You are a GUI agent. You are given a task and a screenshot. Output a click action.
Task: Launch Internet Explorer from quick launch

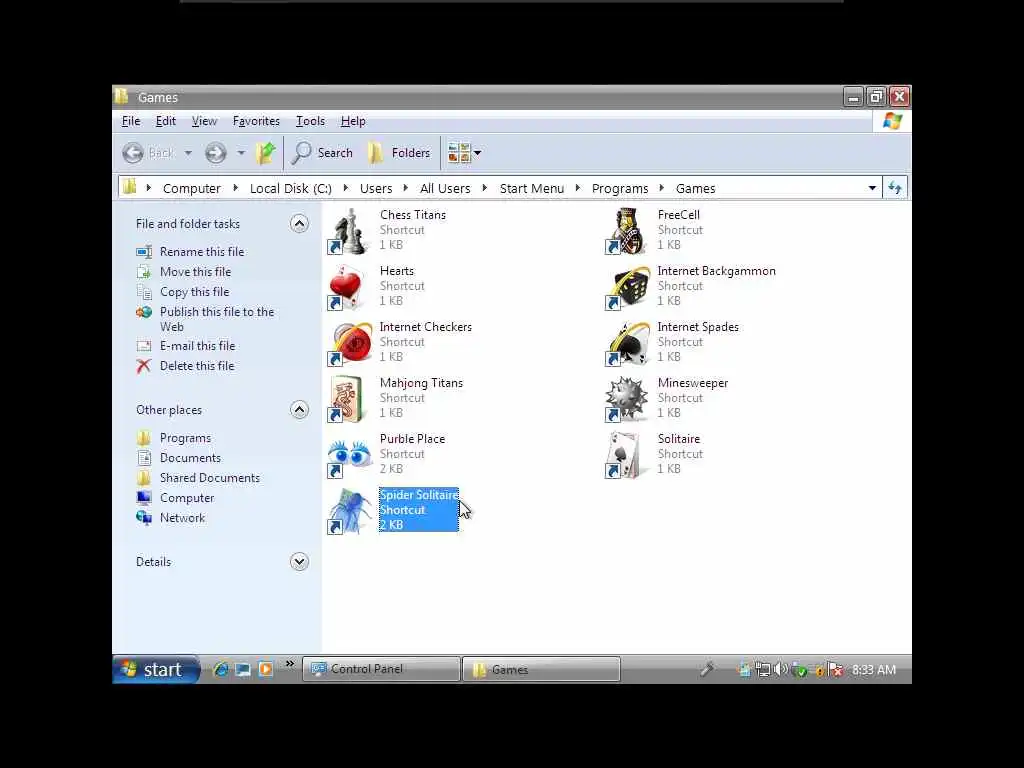coord(221,669)
